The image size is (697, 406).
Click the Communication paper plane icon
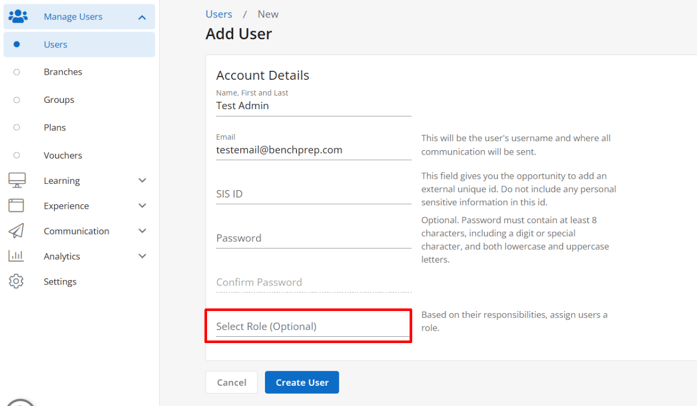[x=16, y=231]
